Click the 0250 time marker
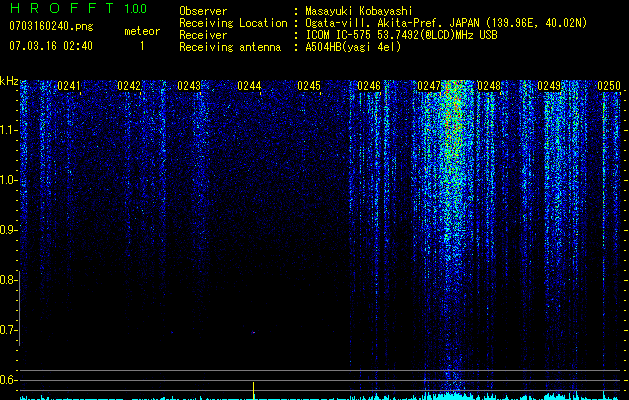The height and width of the screenshot is (400, 629). pyautogui.click(x=609, y=86)
